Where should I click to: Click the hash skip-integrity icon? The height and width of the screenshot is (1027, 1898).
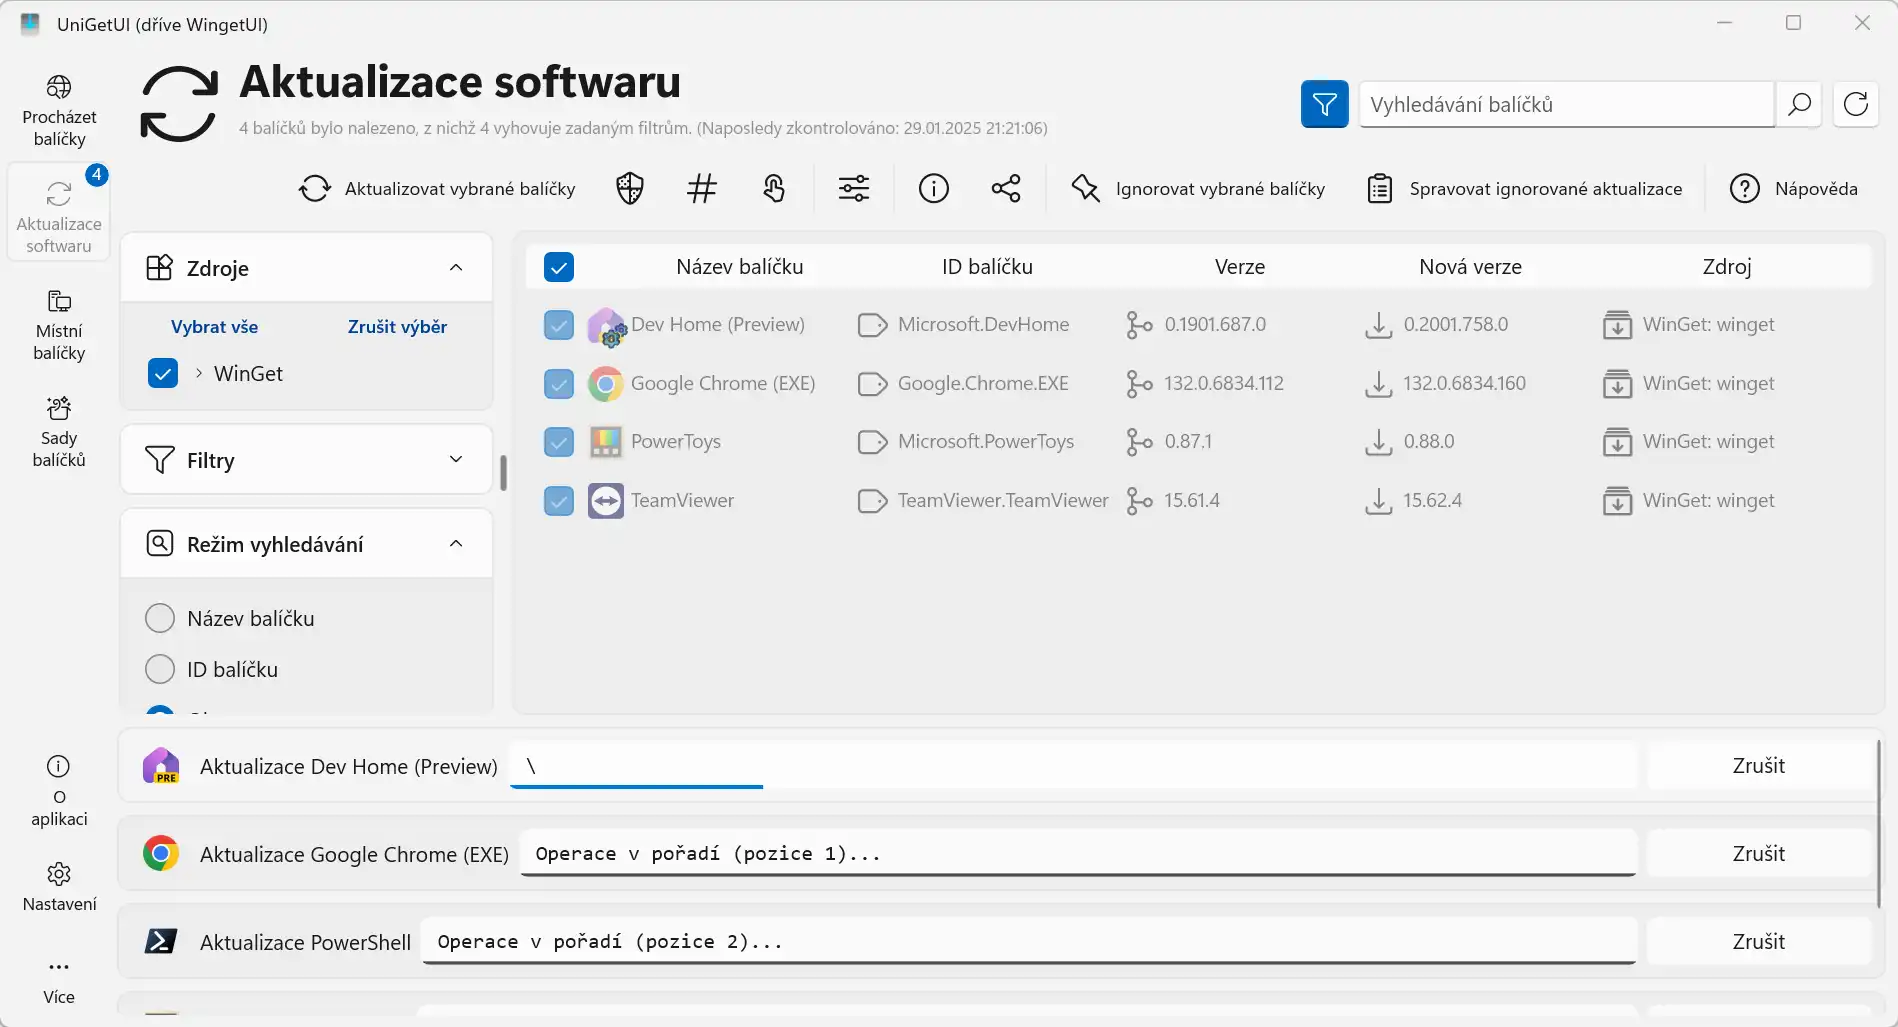coord(701,188)
